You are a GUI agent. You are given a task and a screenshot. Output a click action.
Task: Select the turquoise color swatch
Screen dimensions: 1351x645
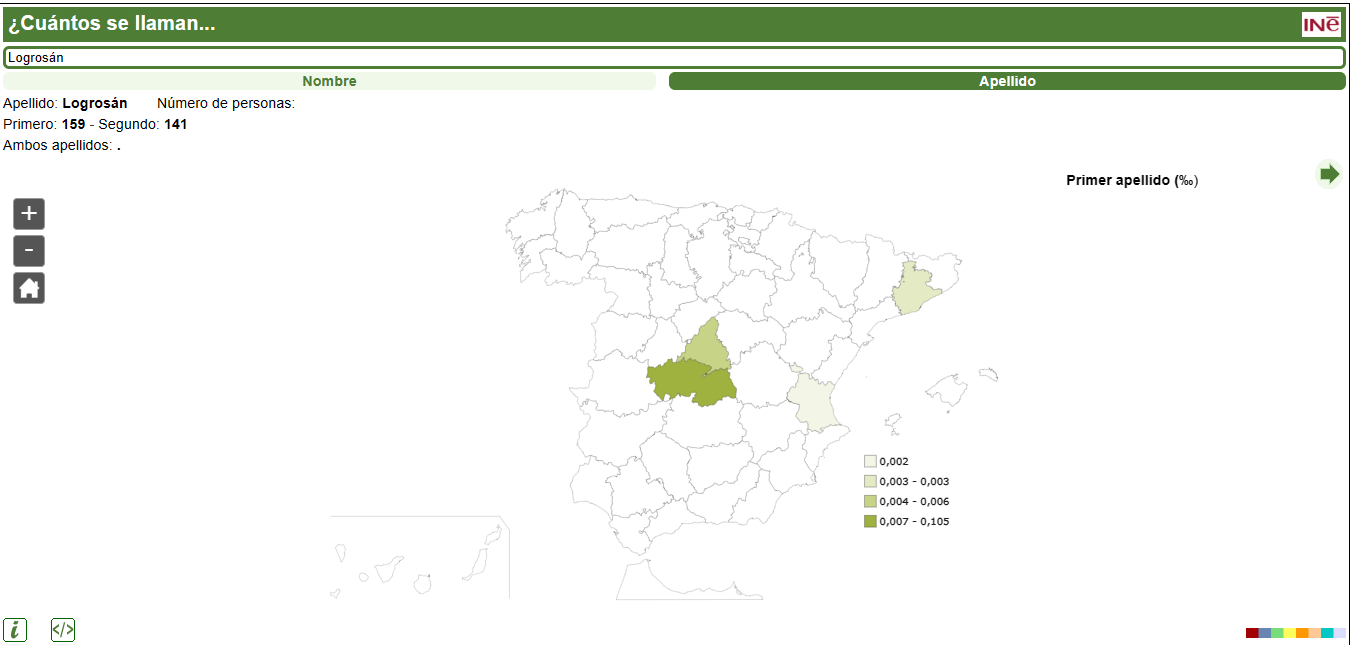(x=1327, y=633)
